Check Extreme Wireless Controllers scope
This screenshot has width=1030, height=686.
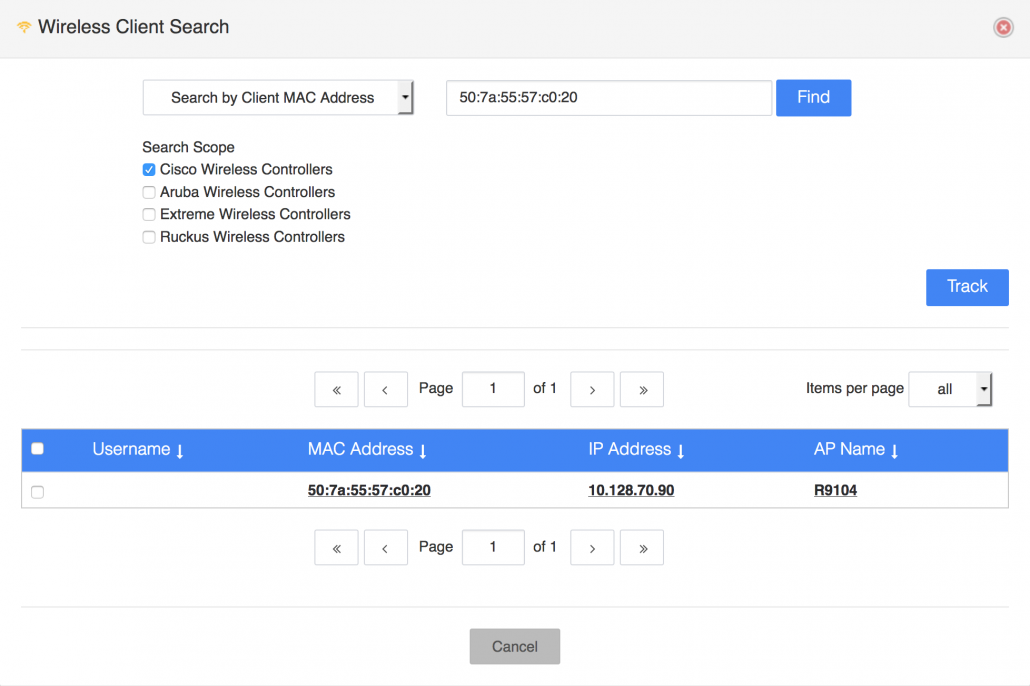click(148, 214)
